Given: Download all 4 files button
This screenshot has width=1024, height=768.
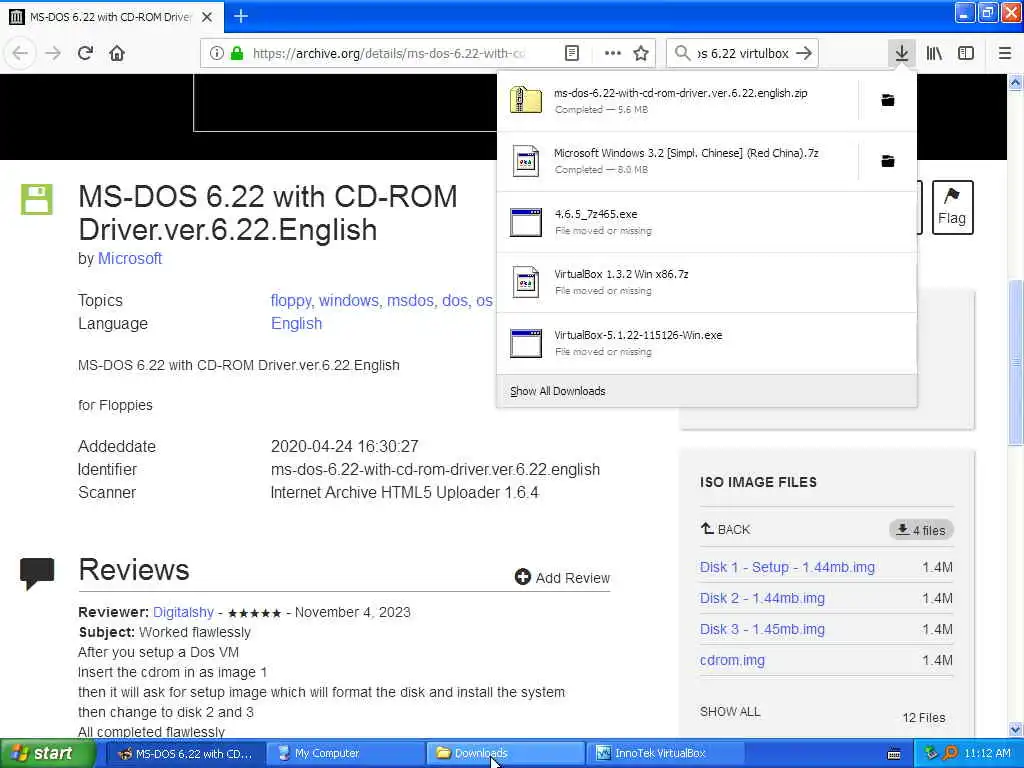Looking at the screenshot, I should pos(921,530).
